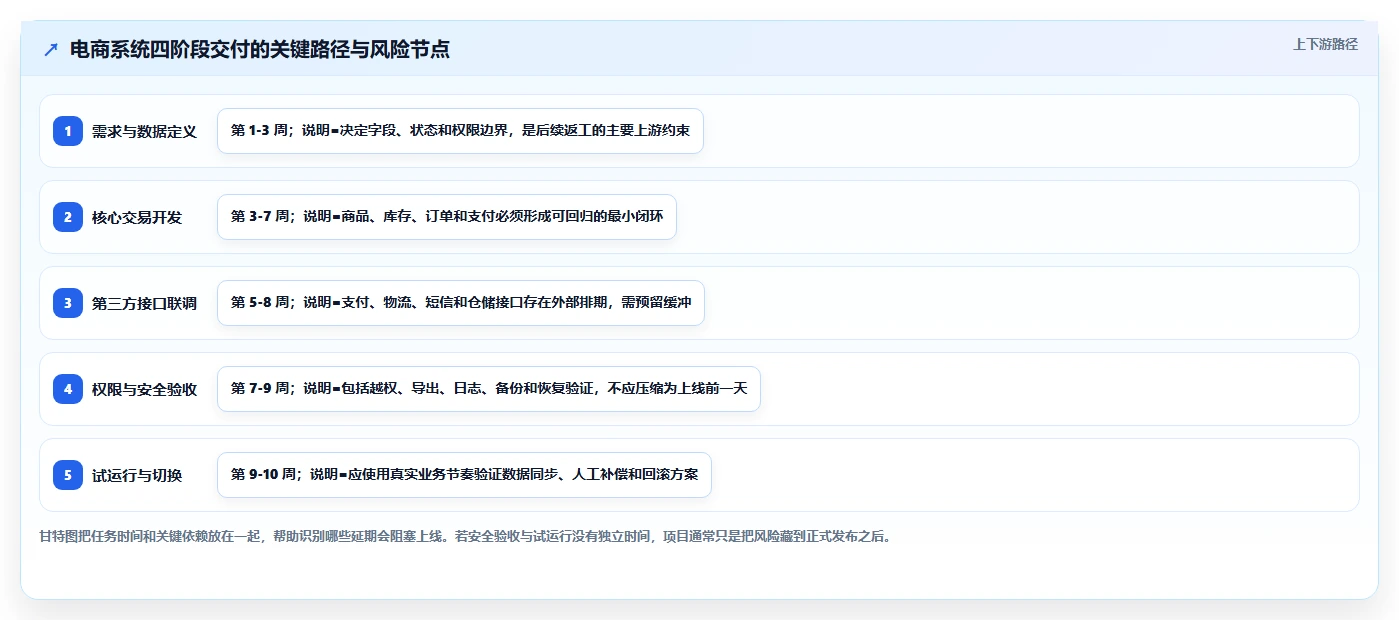Click the title 电商系统四阶段交付的关键路径与风险节点
This screenshot has width=1399, height=620.
click(x=260, y=50)
